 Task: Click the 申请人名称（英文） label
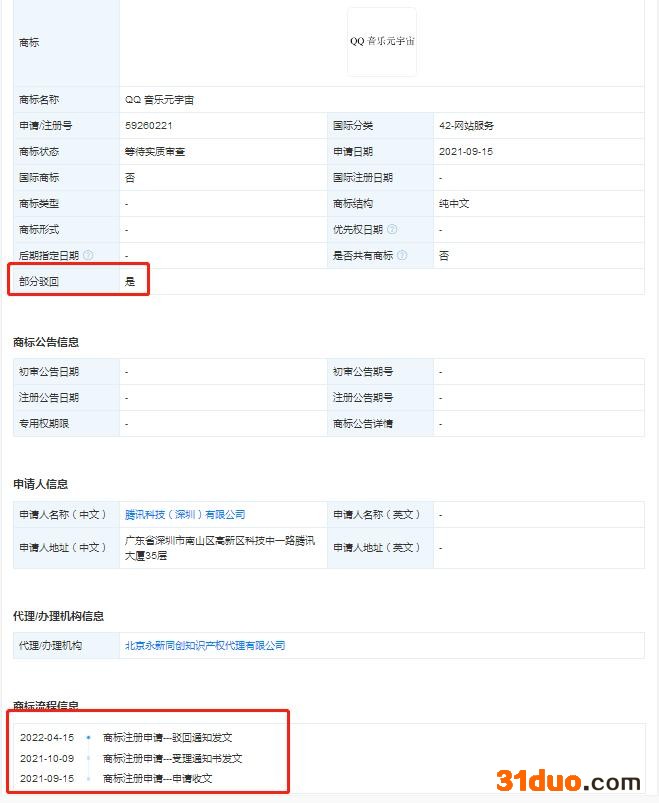(376, 514)
